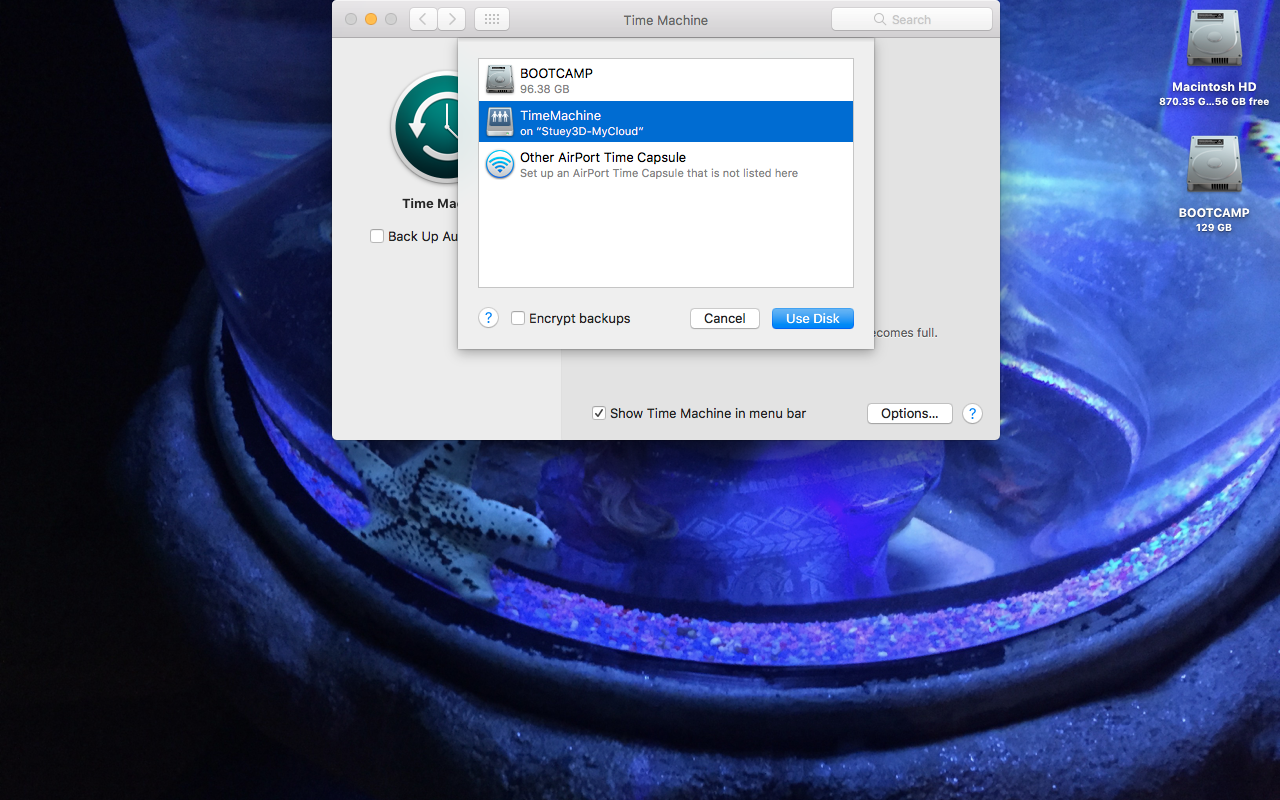Click the Use Disk button
This screenshot has height=800, width=1280.
point(813,318)
